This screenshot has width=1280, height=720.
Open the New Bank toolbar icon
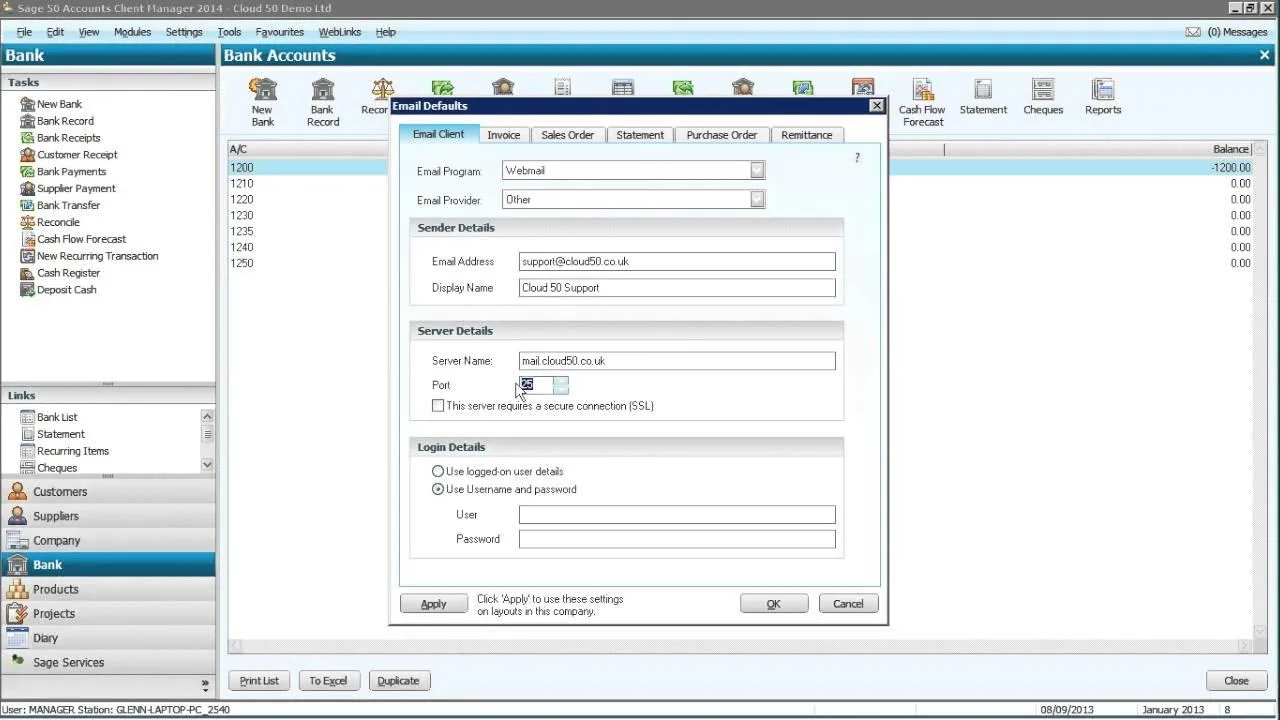click(262, 102)
